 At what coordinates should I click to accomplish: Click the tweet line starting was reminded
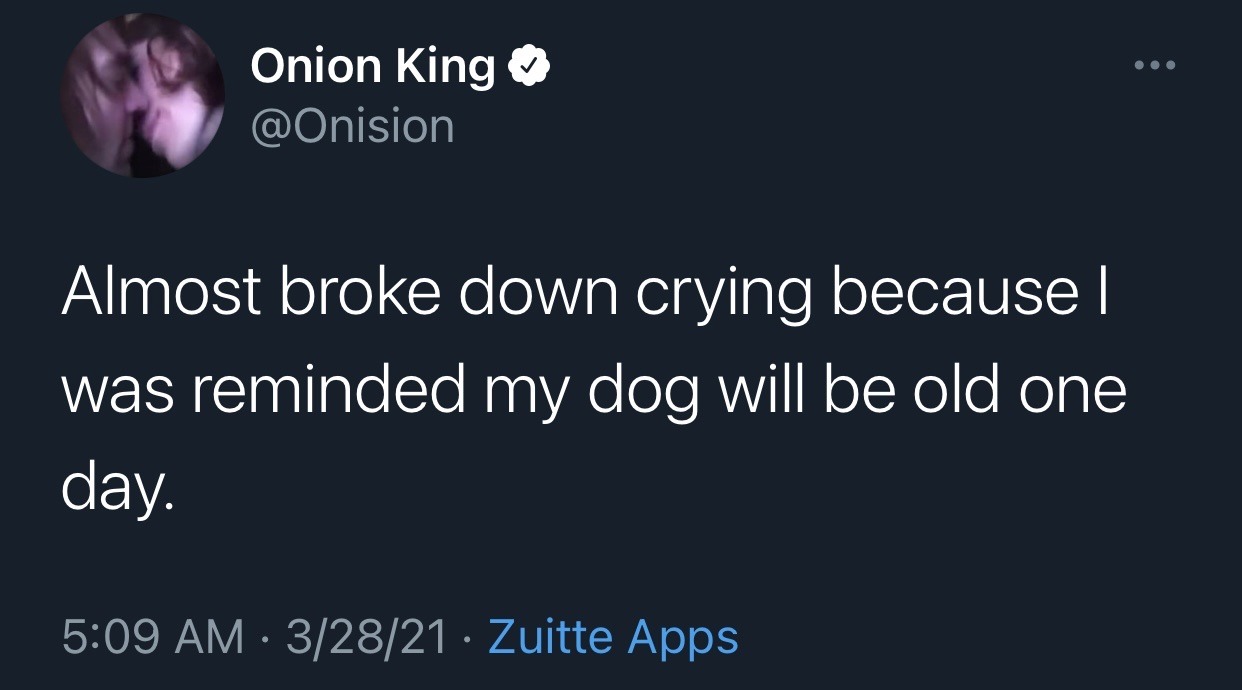coord(594,390)
